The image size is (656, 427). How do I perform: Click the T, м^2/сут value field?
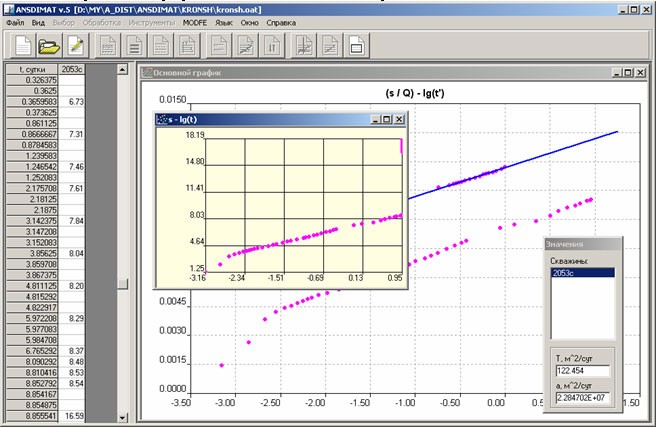(x=584, y=370)
